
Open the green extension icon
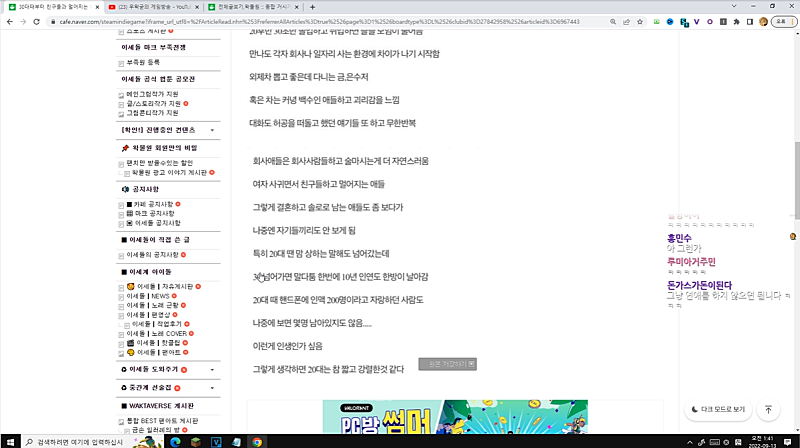coord(656,22)
